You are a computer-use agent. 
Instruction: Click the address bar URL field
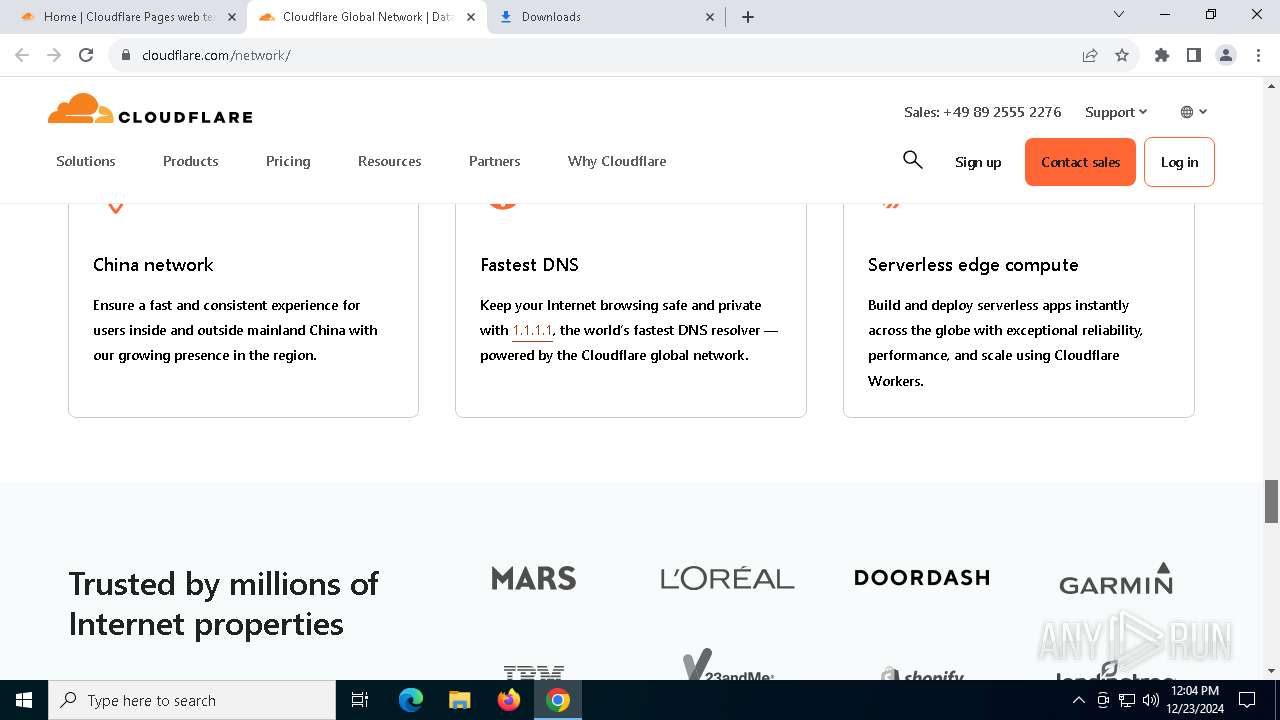pos(600,55)
